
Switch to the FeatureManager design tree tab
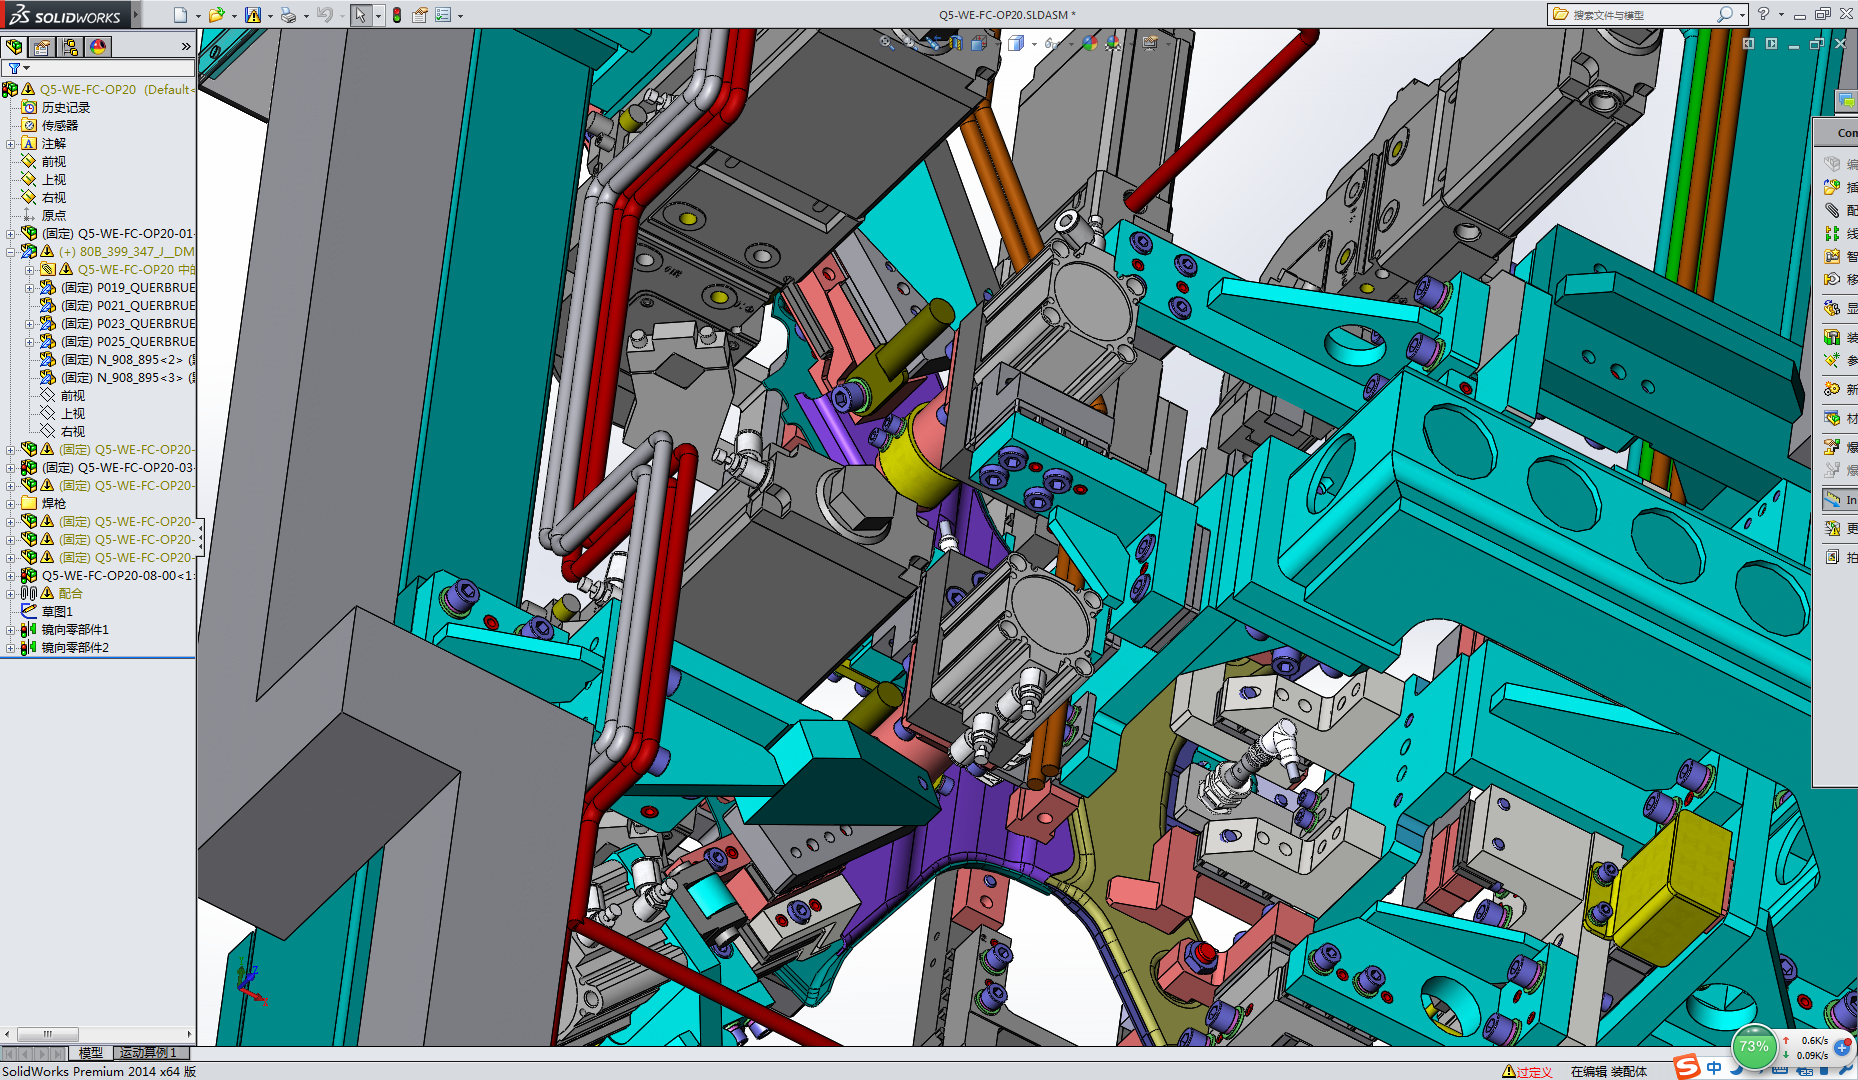point(14,47)
